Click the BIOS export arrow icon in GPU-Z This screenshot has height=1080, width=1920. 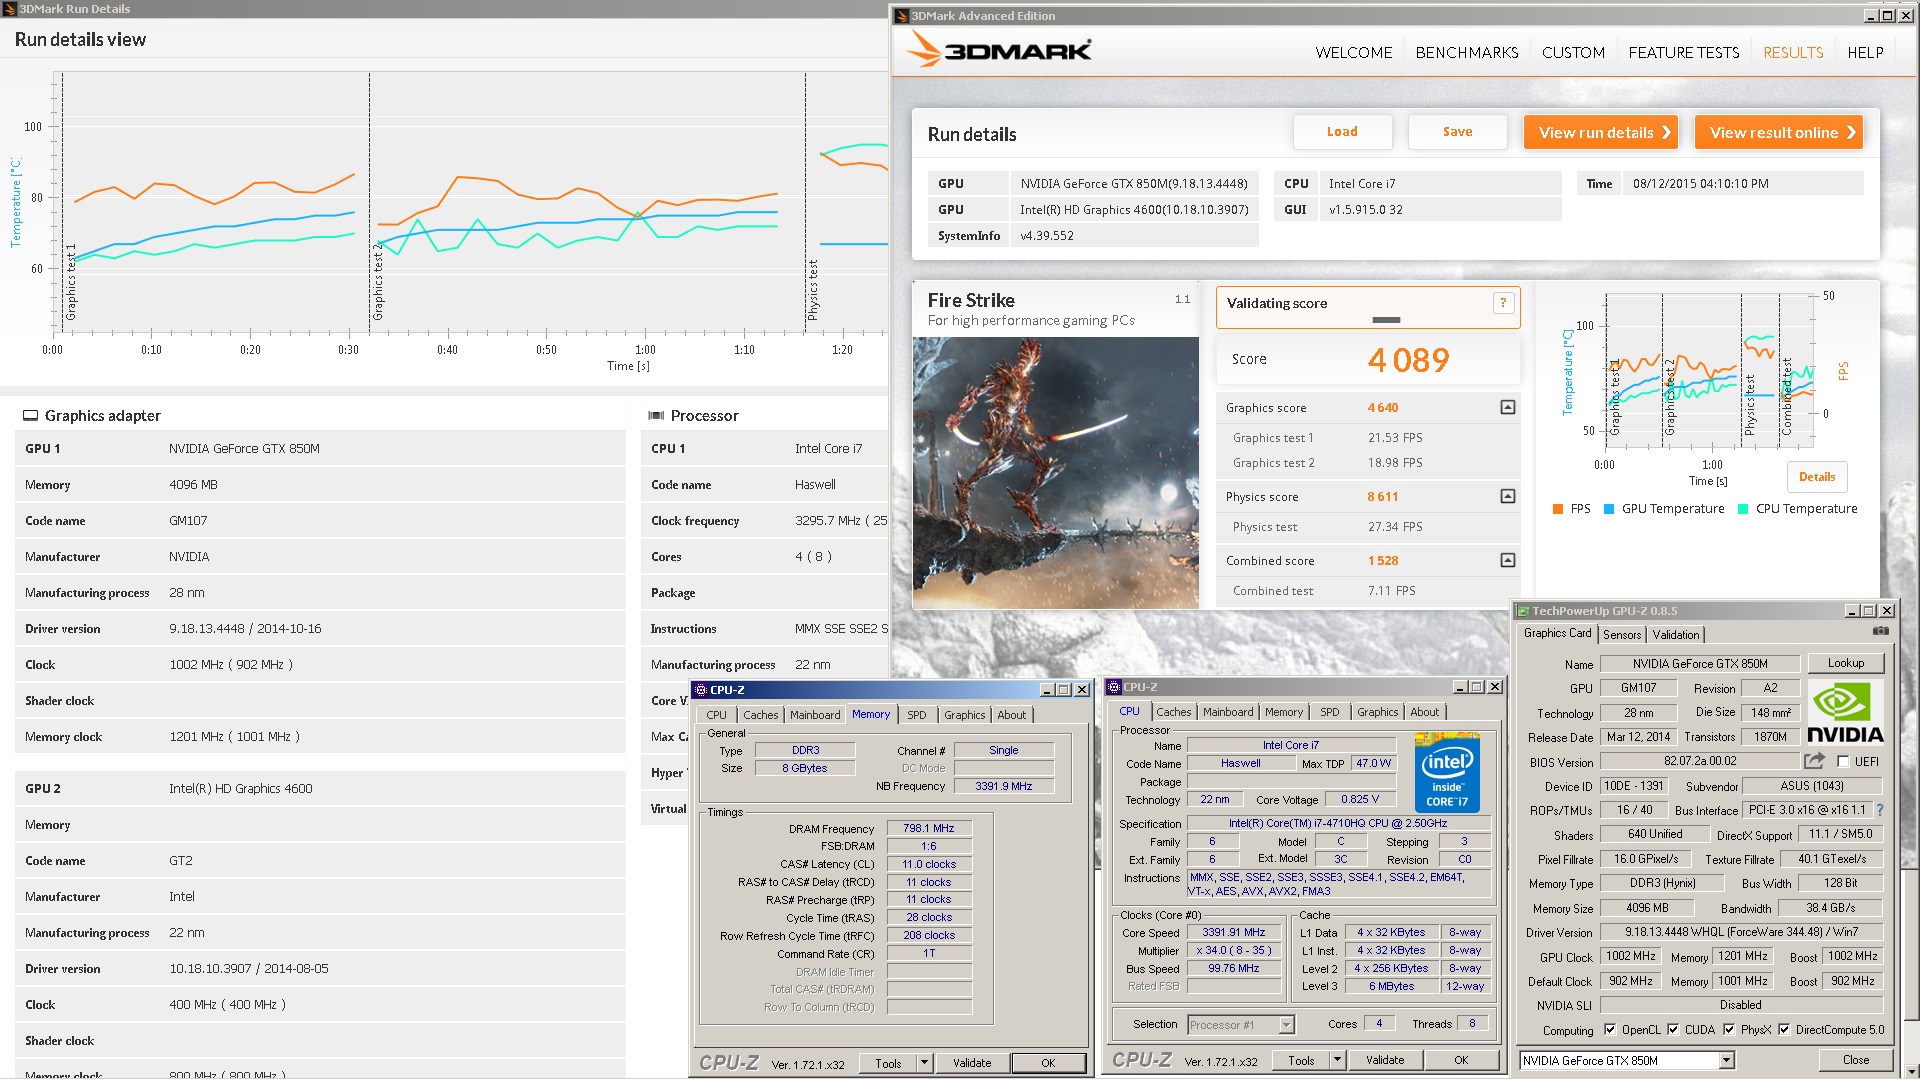tap(1814, 762)
